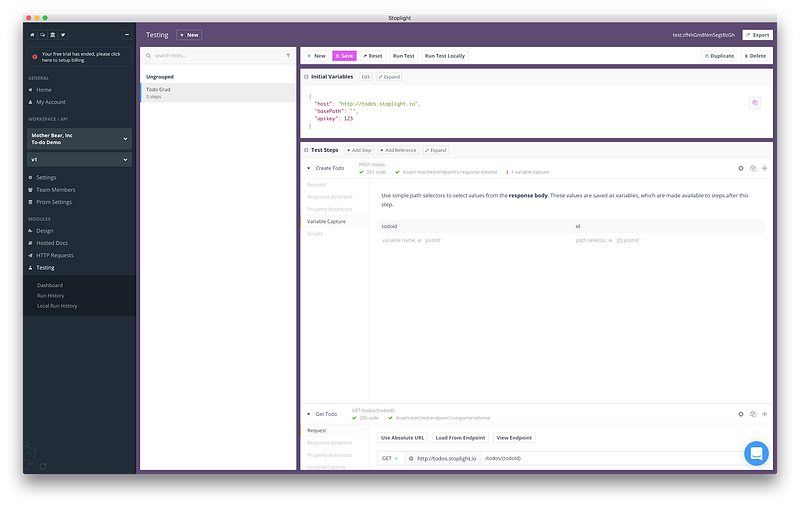Open Team Members page
This screenshot has width=800, height=507.
56,190
